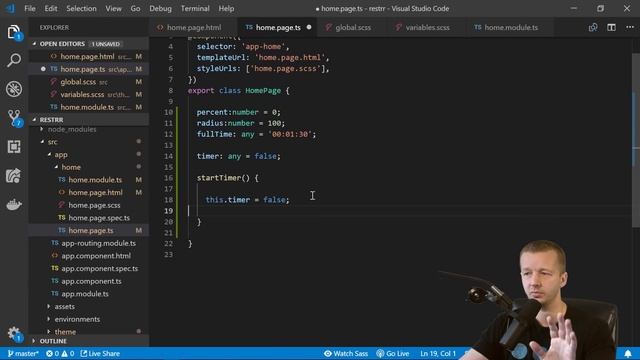Click the 'startTimer() {' code line
Image resolution: width=640 pixels, height=360 pixels.
point(228,178)
